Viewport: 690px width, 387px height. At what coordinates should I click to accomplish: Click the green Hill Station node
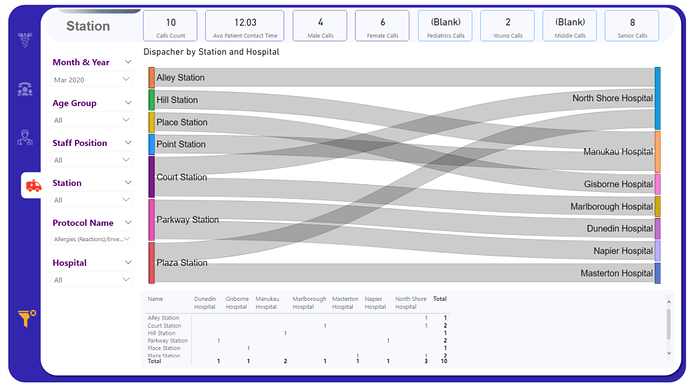pyautogui.click(x=151, y=100)
